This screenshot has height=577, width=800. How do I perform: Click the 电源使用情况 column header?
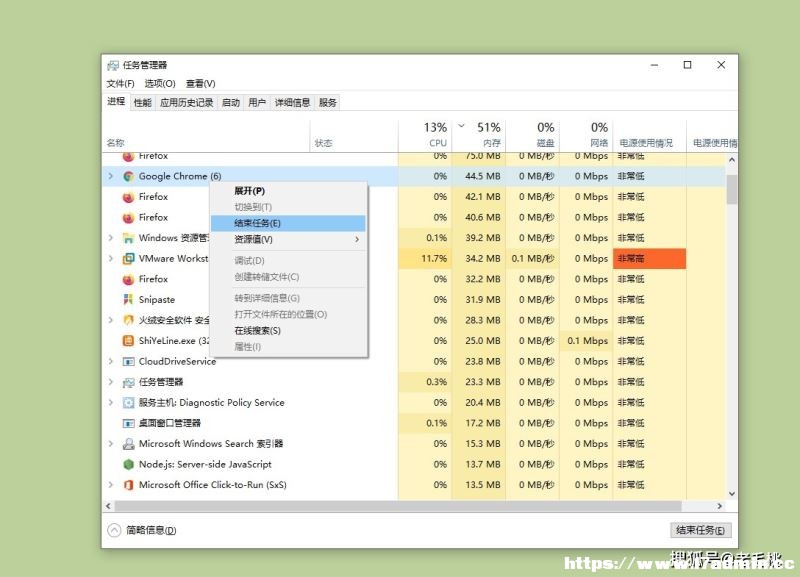[x=649, y=136]
